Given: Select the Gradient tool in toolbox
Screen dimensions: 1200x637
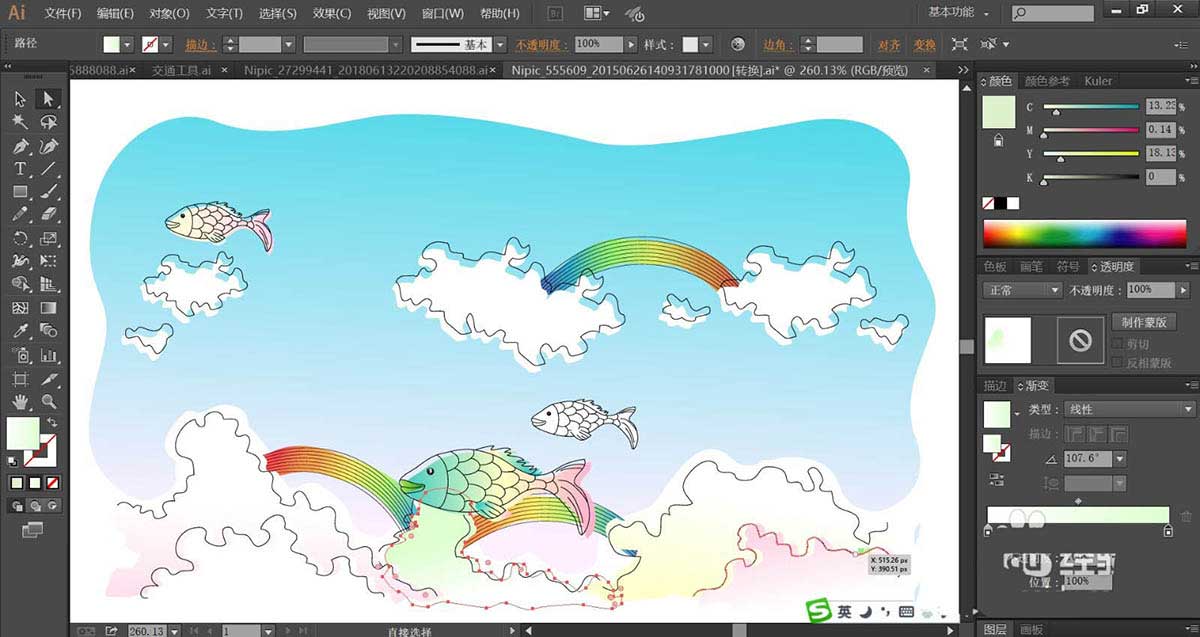Looking at the screenshot, I should [47, 308].
